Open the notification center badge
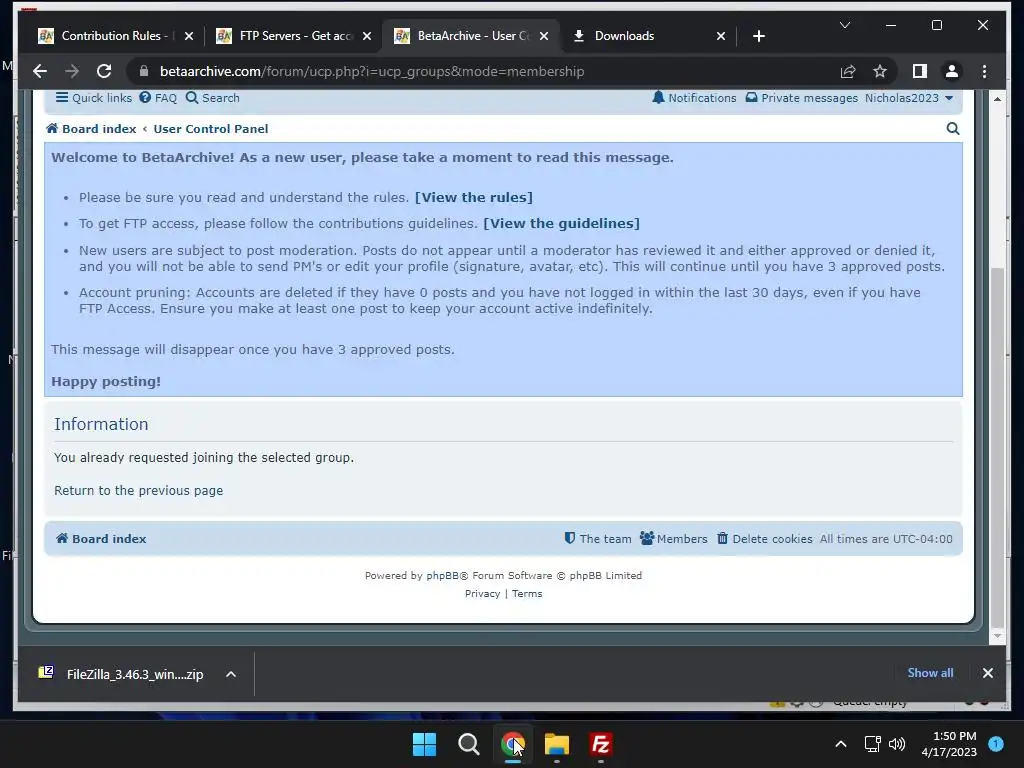This screenshot has height=768, width=1024. (996, 744)
